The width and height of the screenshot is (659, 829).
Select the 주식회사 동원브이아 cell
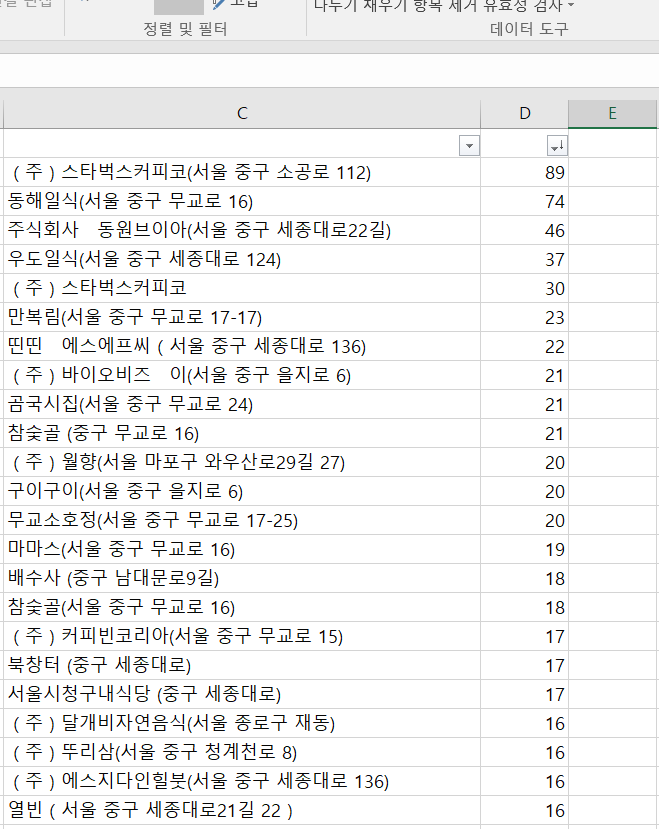click(242, 230)
